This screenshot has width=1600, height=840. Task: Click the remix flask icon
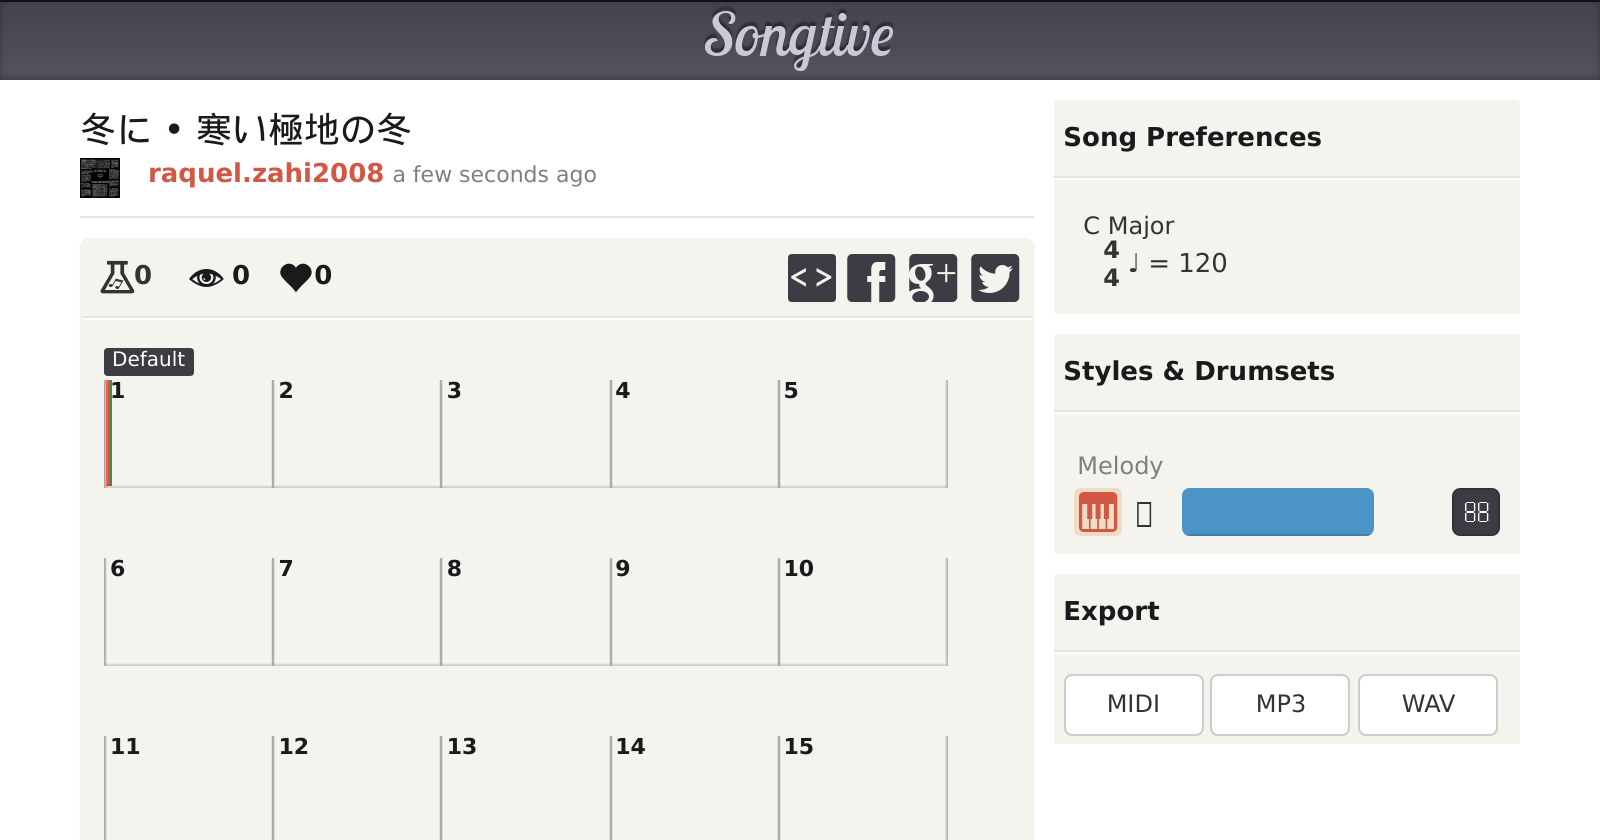click(117, 276)
